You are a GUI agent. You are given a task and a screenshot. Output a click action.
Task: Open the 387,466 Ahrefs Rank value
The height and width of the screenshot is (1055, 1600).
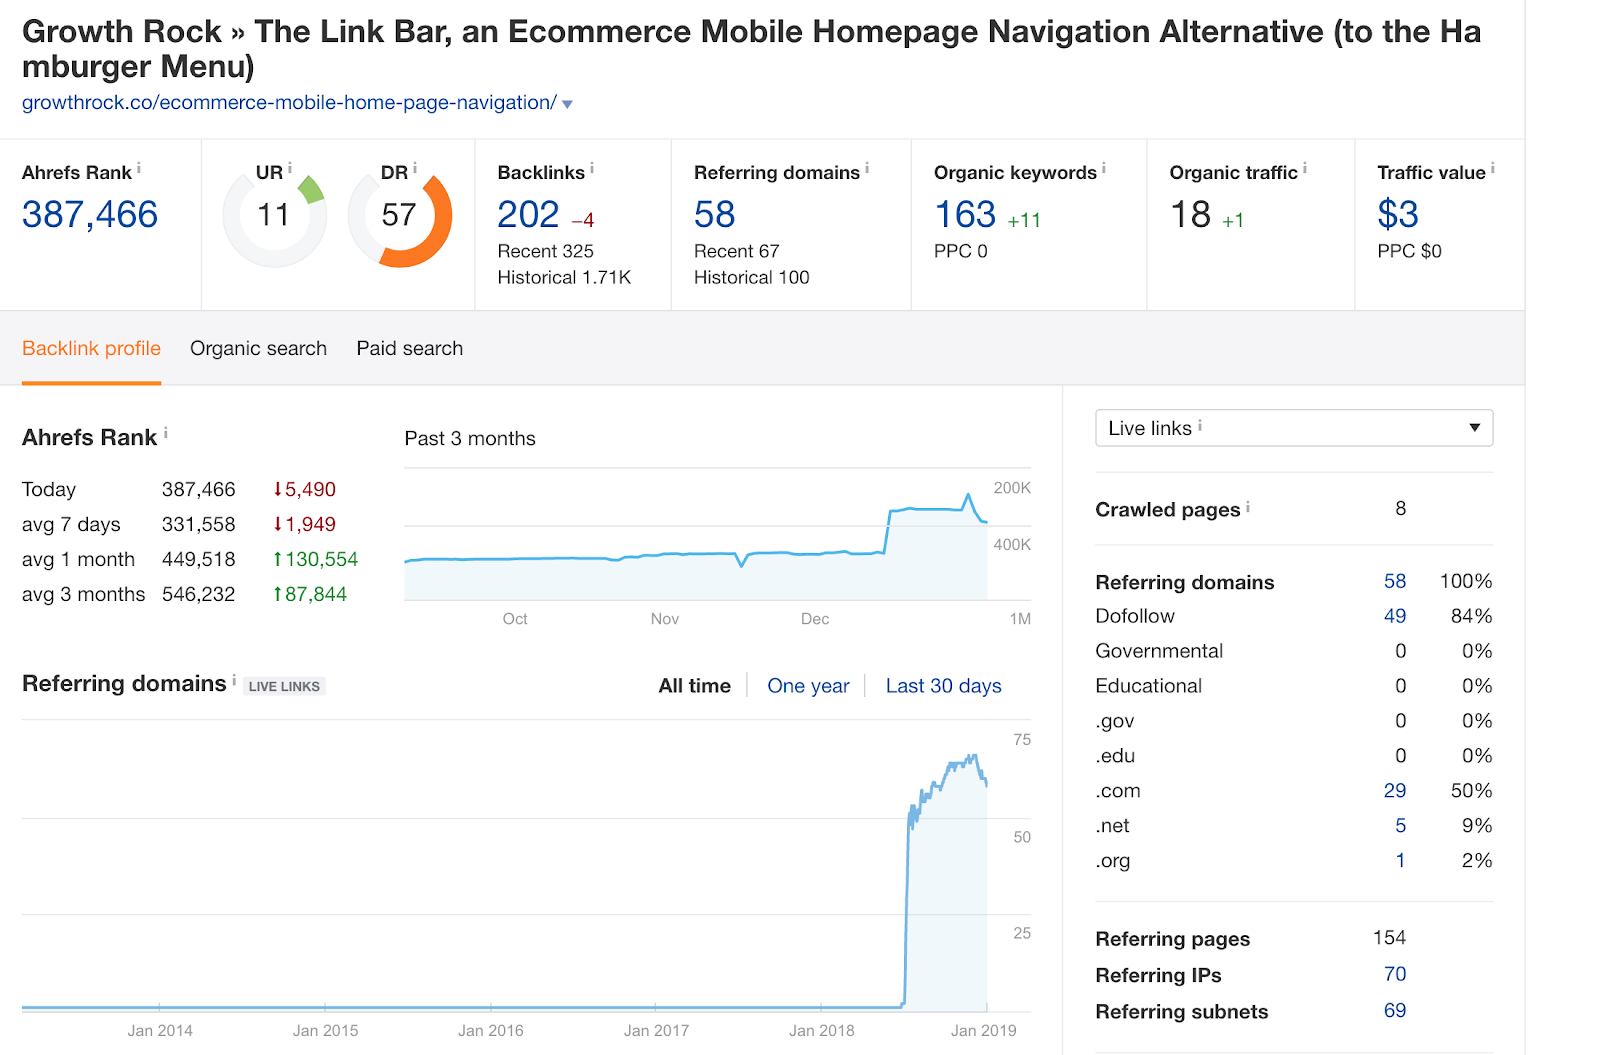click(x=90, y=215)
